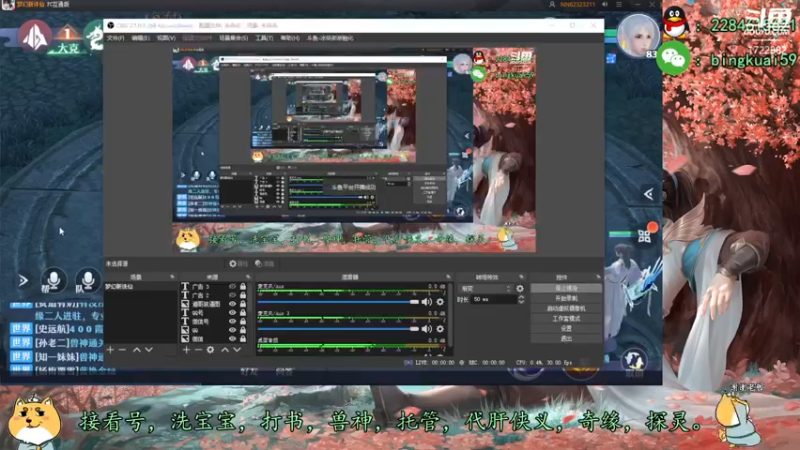800x450 pixels.
Task: Open the 文件(F) menu in OBS
Action: pyautogui.click(x=115, y=38)
